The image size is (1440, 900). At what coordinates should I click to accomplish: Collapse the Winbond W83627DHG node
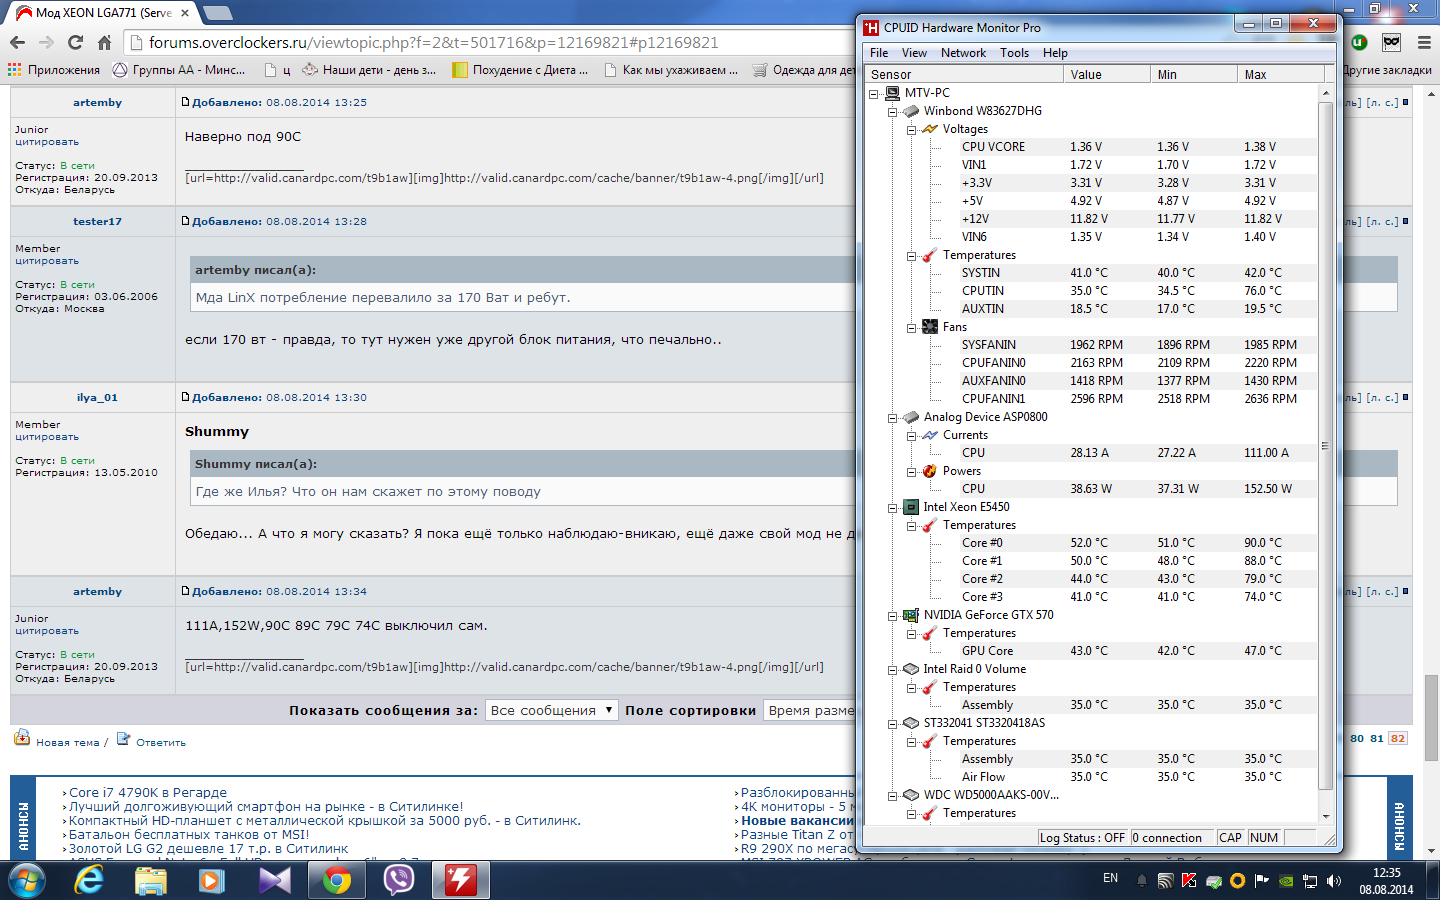pos(893,112)
